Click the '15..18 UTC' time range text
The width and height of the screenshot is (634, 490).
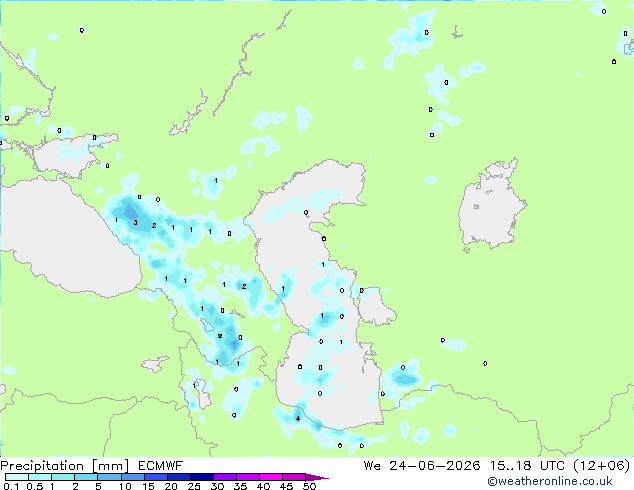(527, 466)
